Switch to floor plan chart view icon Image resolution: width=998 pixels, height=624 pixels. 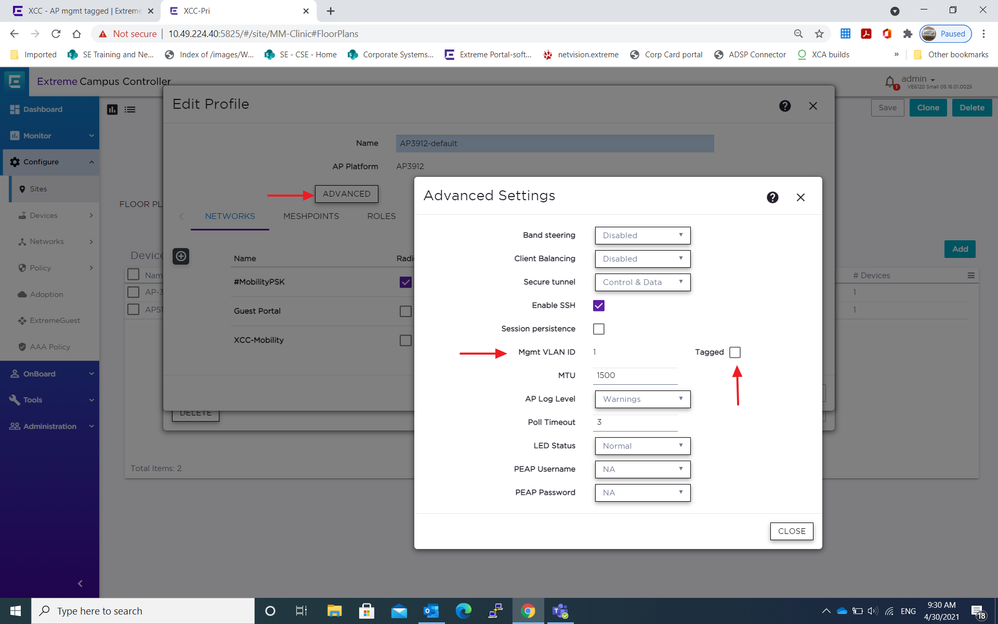pyautogui.click(x=113, y=110)
